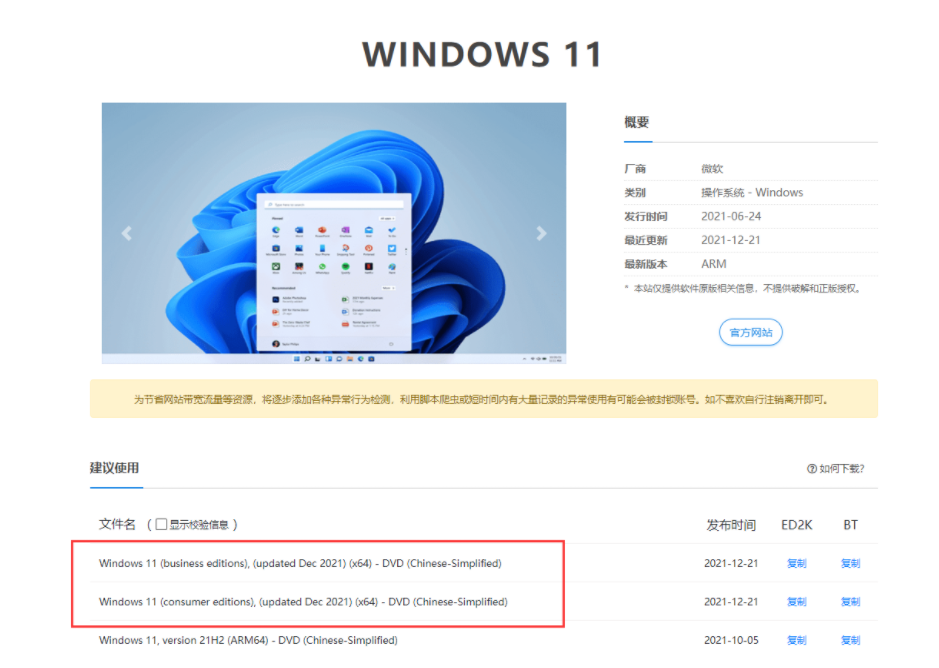
Task: Toggle the 显示校验信息 checkbox
Action: [161, 524]
